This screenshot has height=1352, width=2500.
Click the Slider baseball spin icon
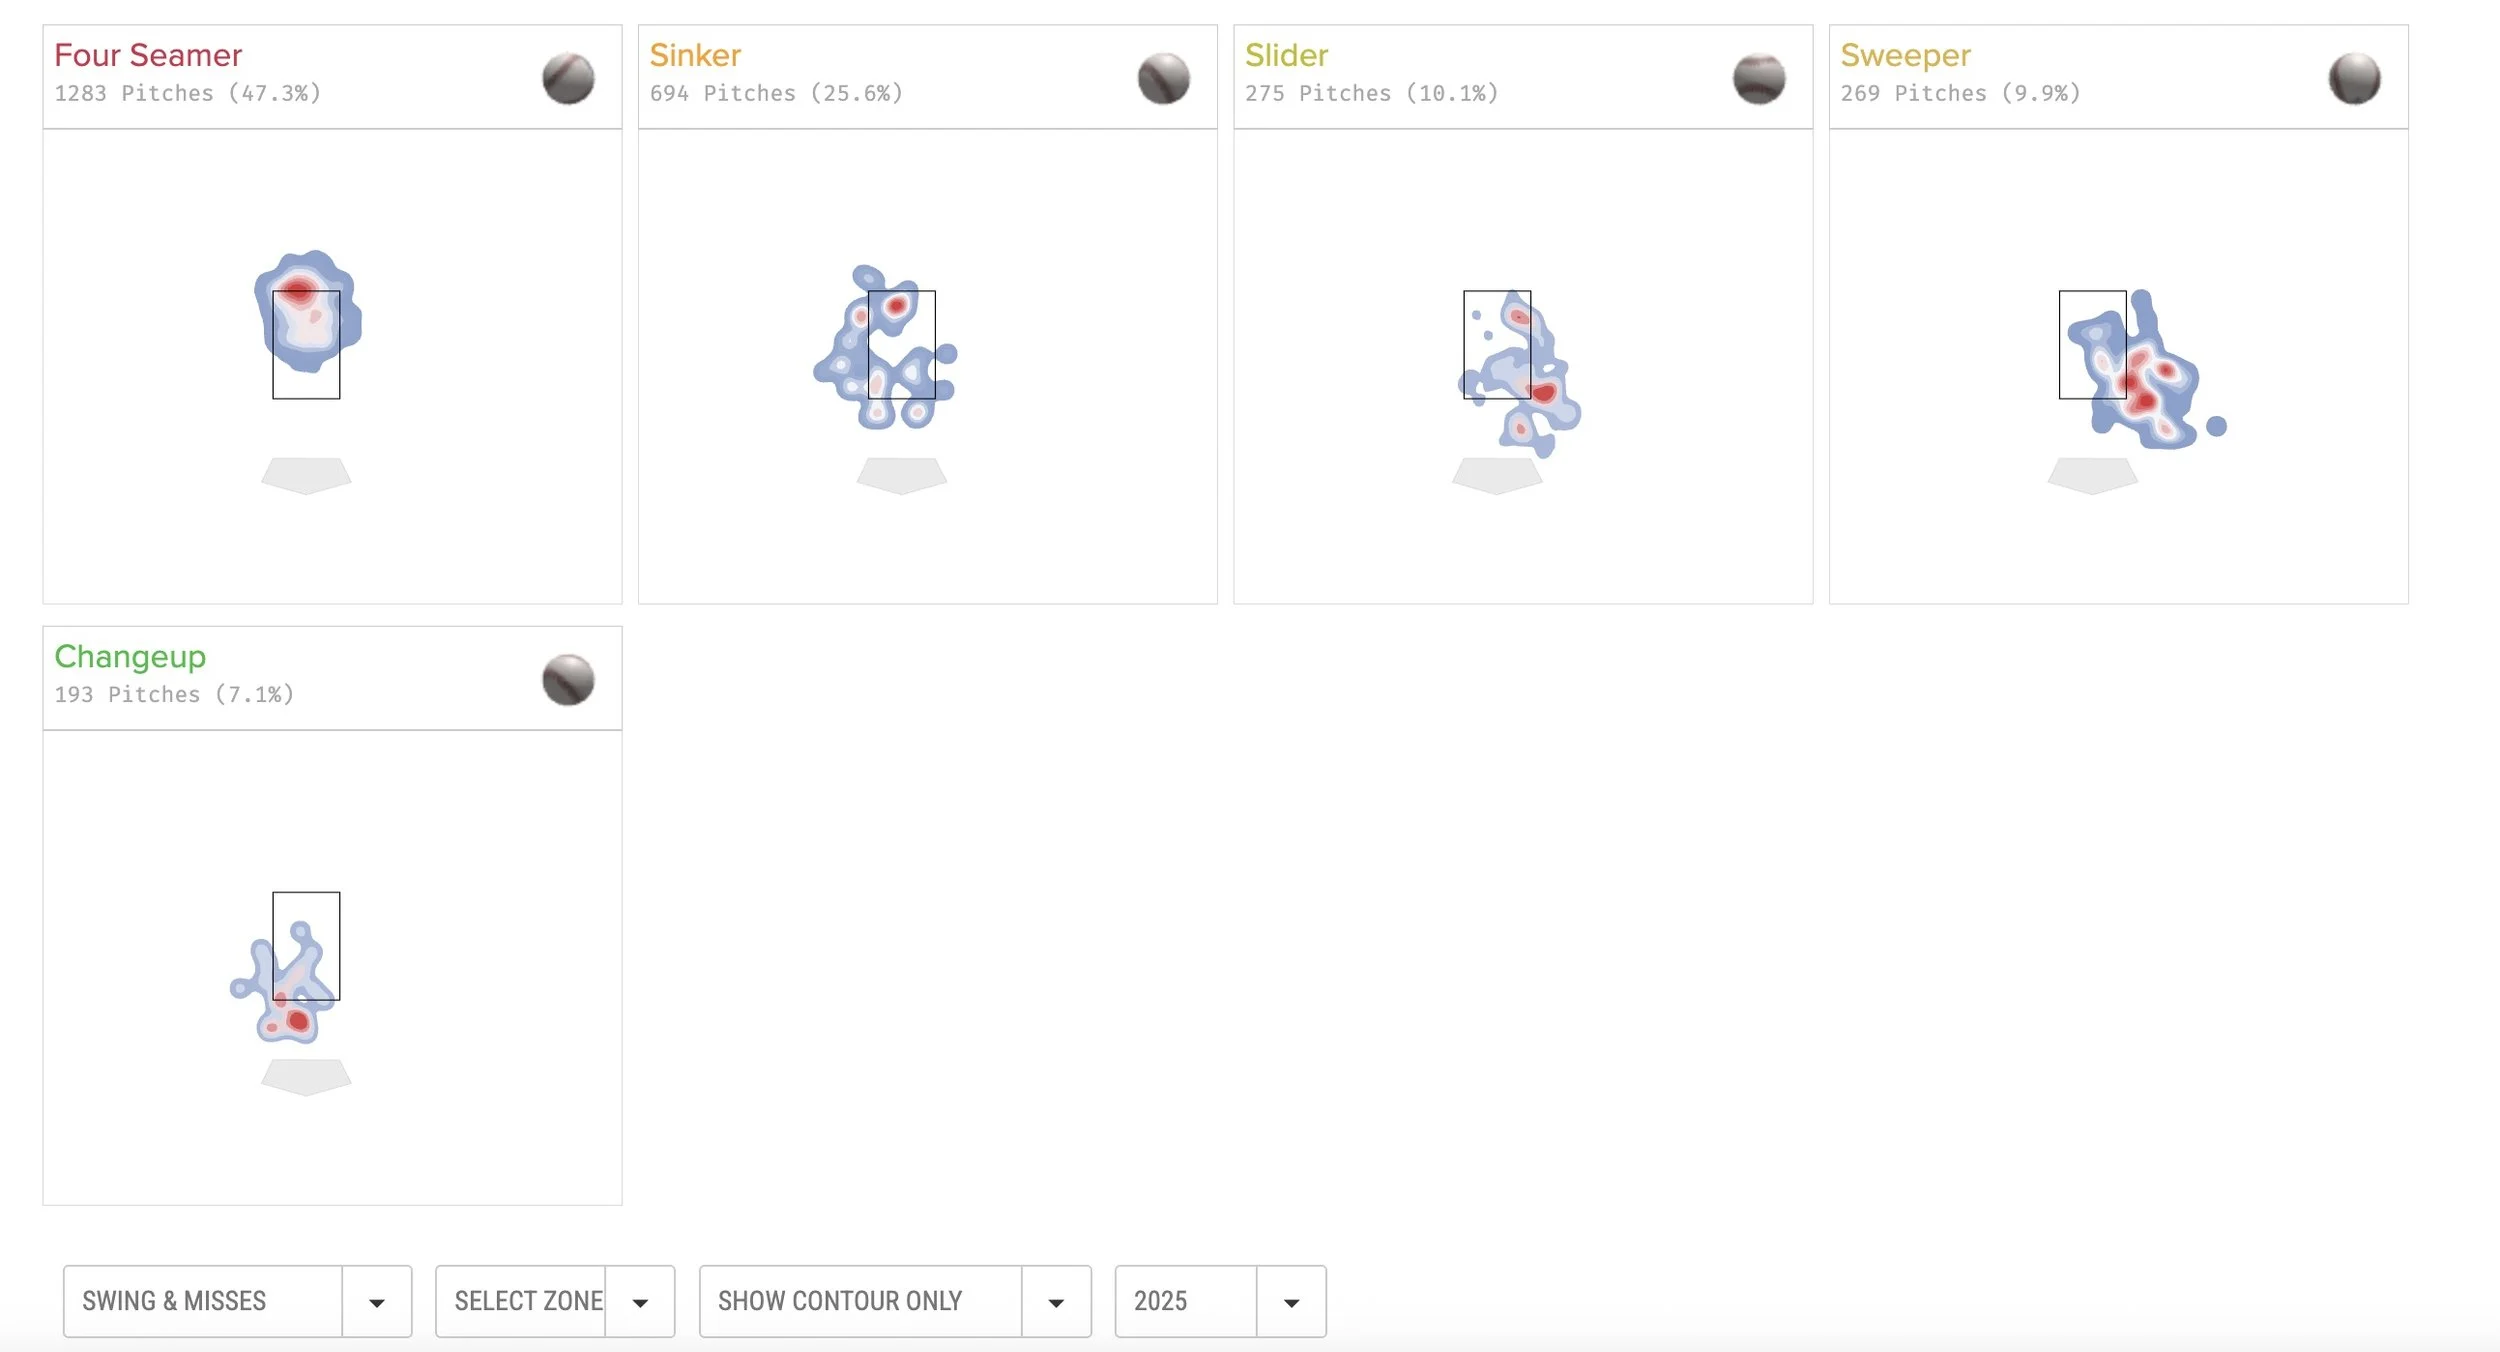click(x=1759, y=78)
